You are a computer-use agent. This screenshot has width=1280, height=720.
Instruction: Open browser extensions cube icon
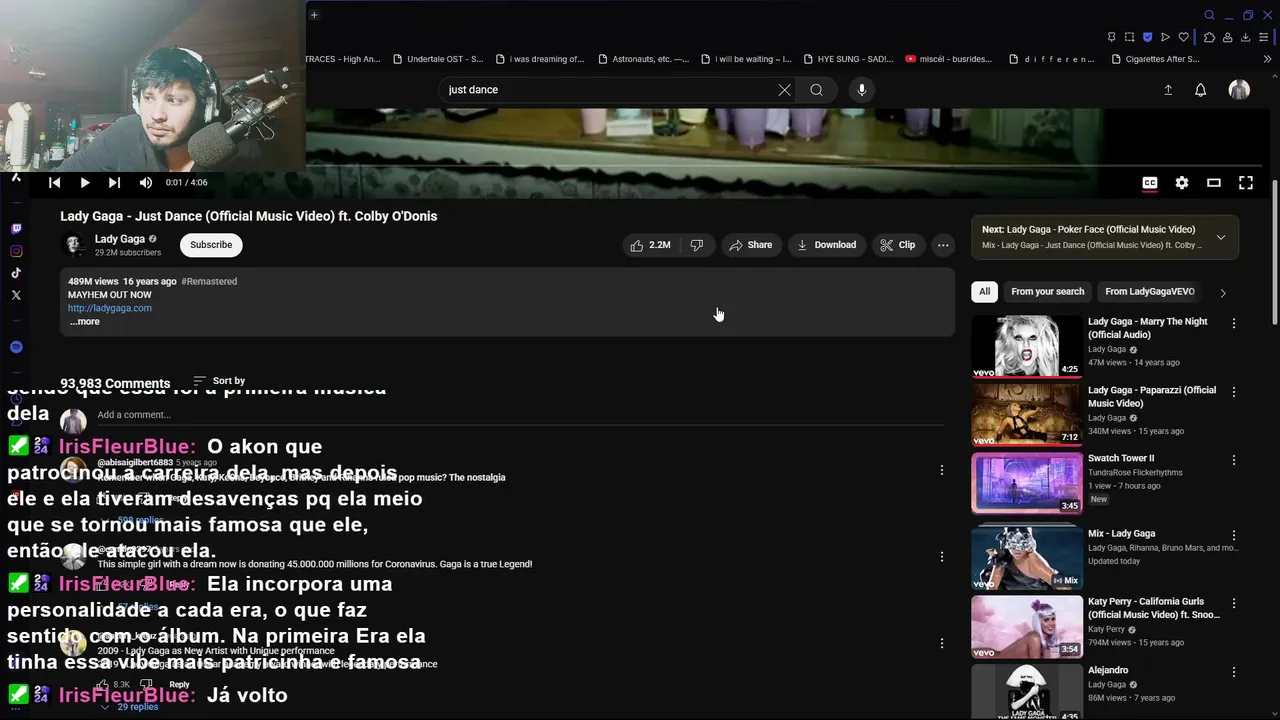(x=1209, y=37)
